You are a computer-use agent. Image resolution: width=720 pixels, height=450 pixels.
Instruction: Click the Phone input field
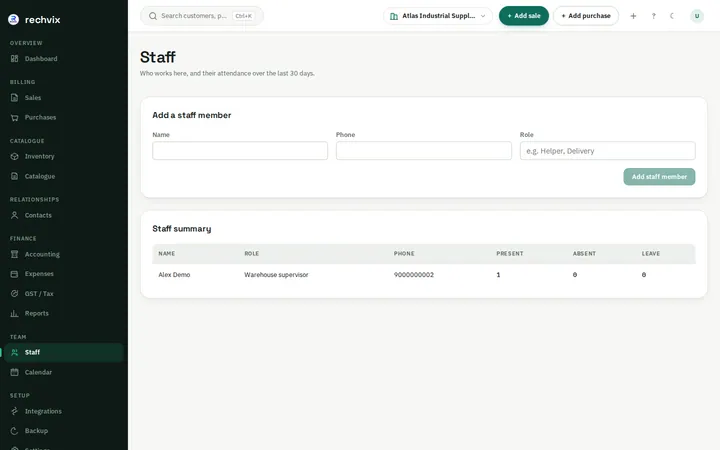pyautogui.click(x=423, y=151)
